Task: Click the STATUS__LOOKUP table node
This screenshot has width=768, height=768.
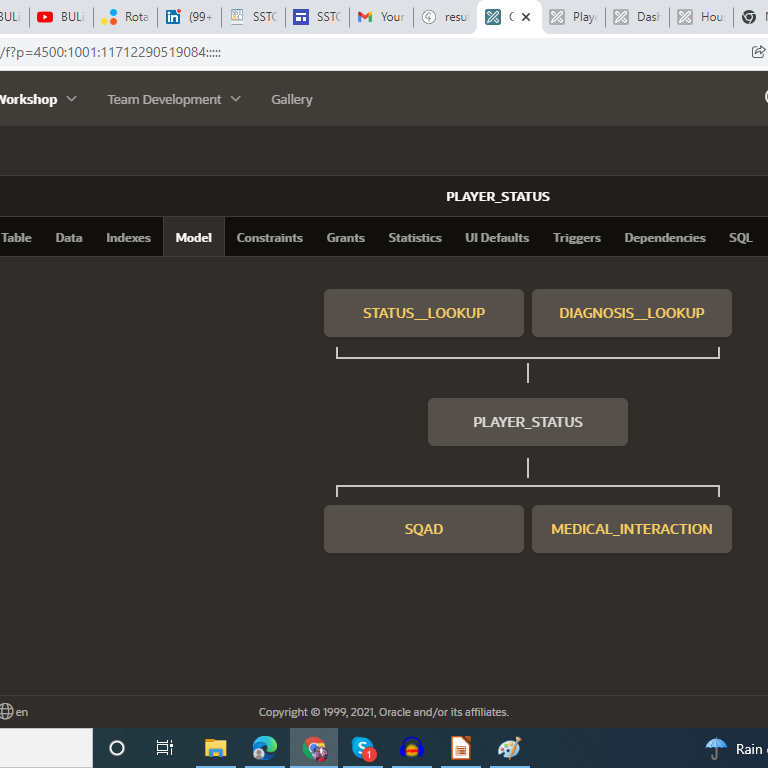Action: tap(423, 313)
